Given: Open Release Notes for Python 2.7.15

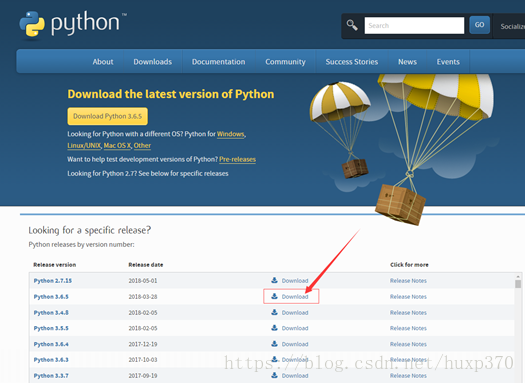Looking at the screenshot, I should pos(408,281).
